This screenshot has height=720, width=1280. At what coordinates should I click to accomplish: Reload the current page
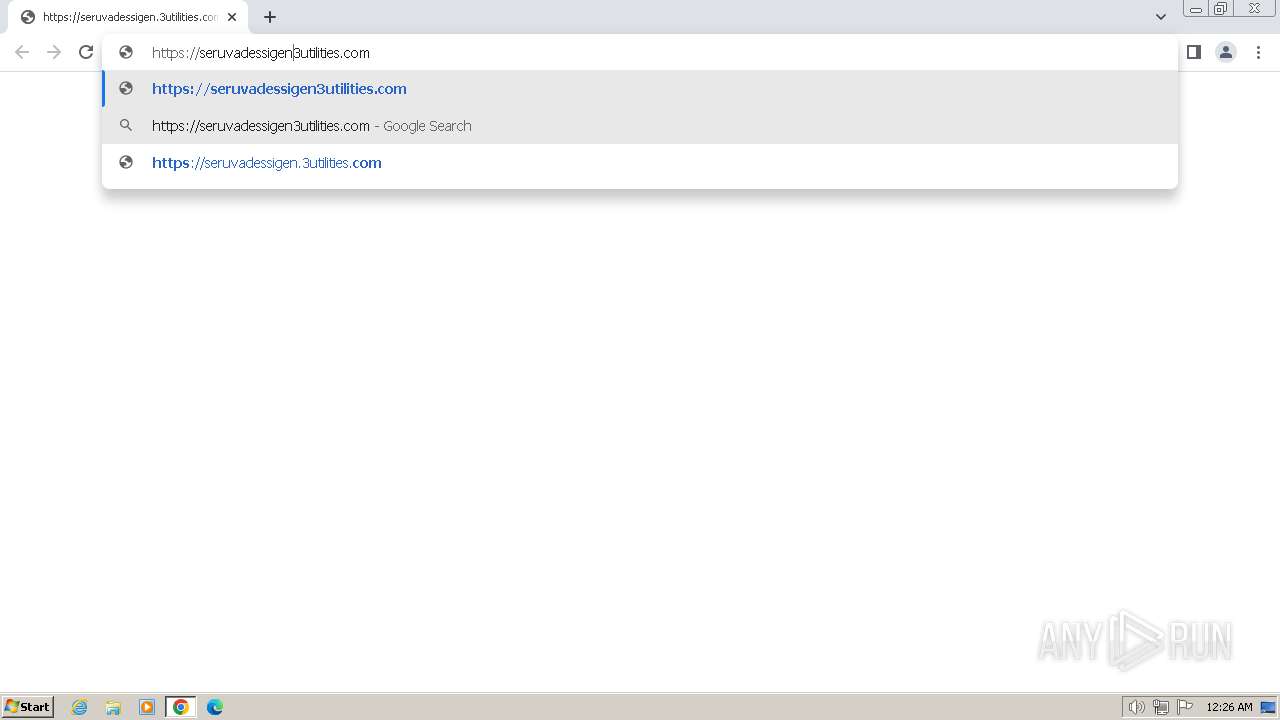pos(86,52)
